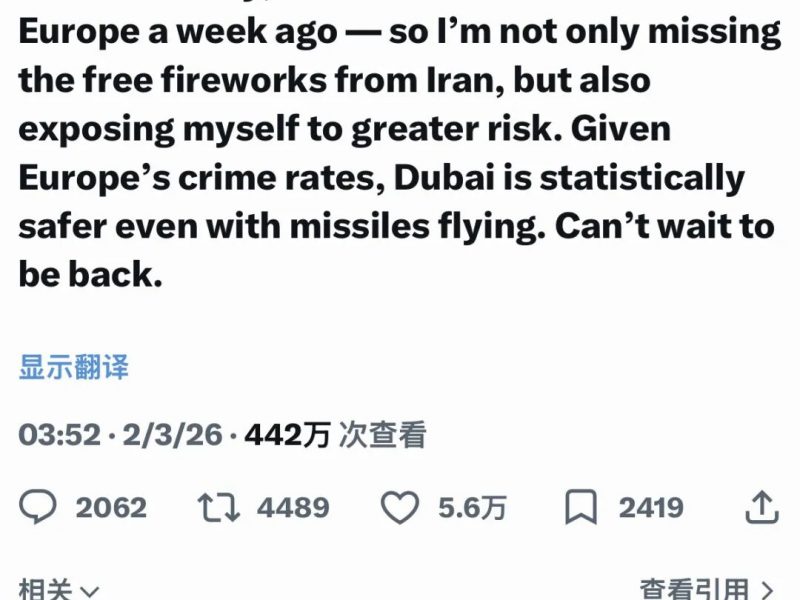Click the arrow next to 查看引用
The height and width of the screenshot is (600, 800).
(768, 591)
